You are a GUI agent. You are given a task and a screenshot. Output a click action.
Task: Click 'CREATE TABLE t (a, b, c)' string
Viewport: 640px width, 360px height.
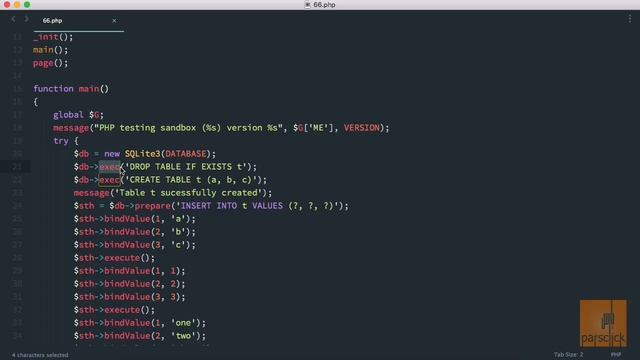point(191,180)
